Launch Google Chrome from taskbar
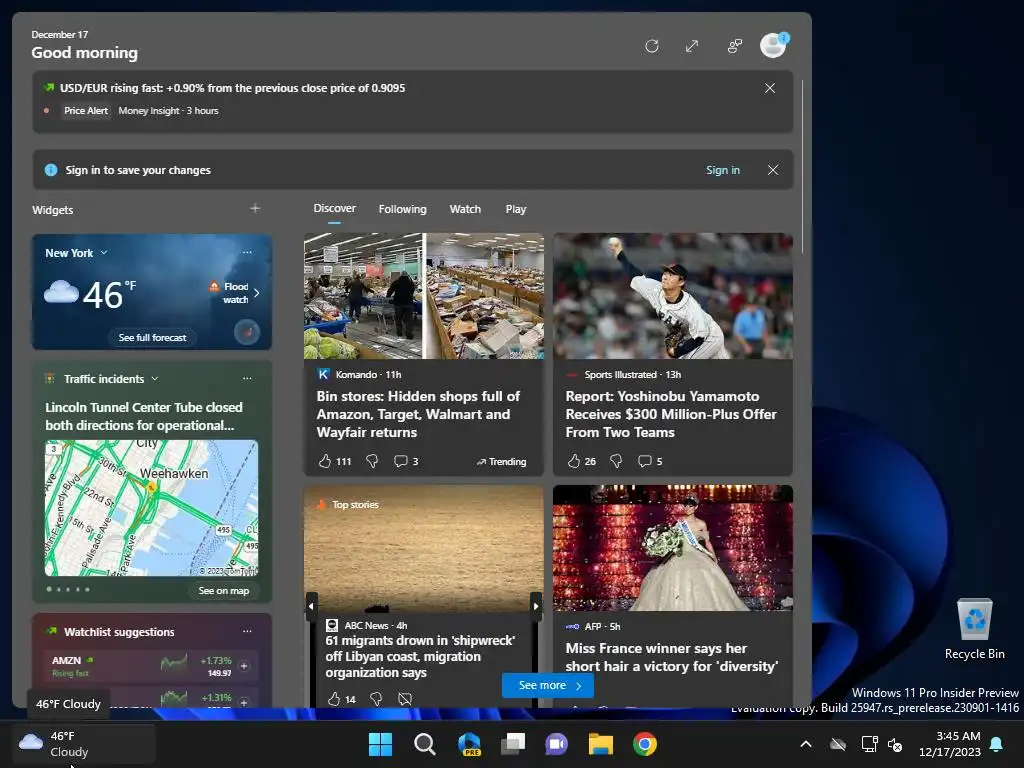This screenshot has height=768, width=1024. click(645, 744)
